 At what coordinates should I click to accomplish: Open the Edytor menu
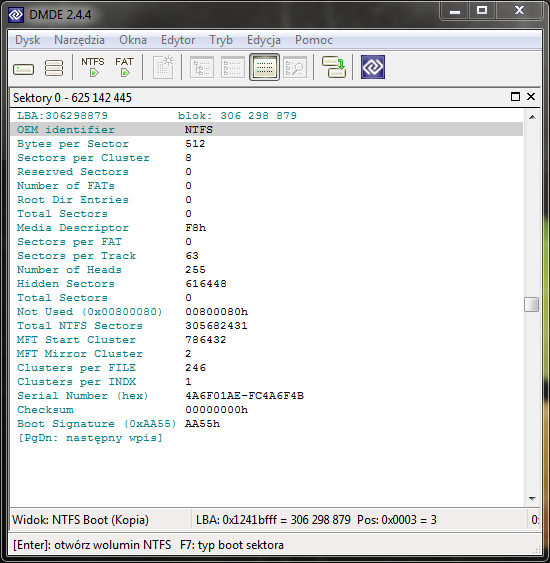(178, 40)
